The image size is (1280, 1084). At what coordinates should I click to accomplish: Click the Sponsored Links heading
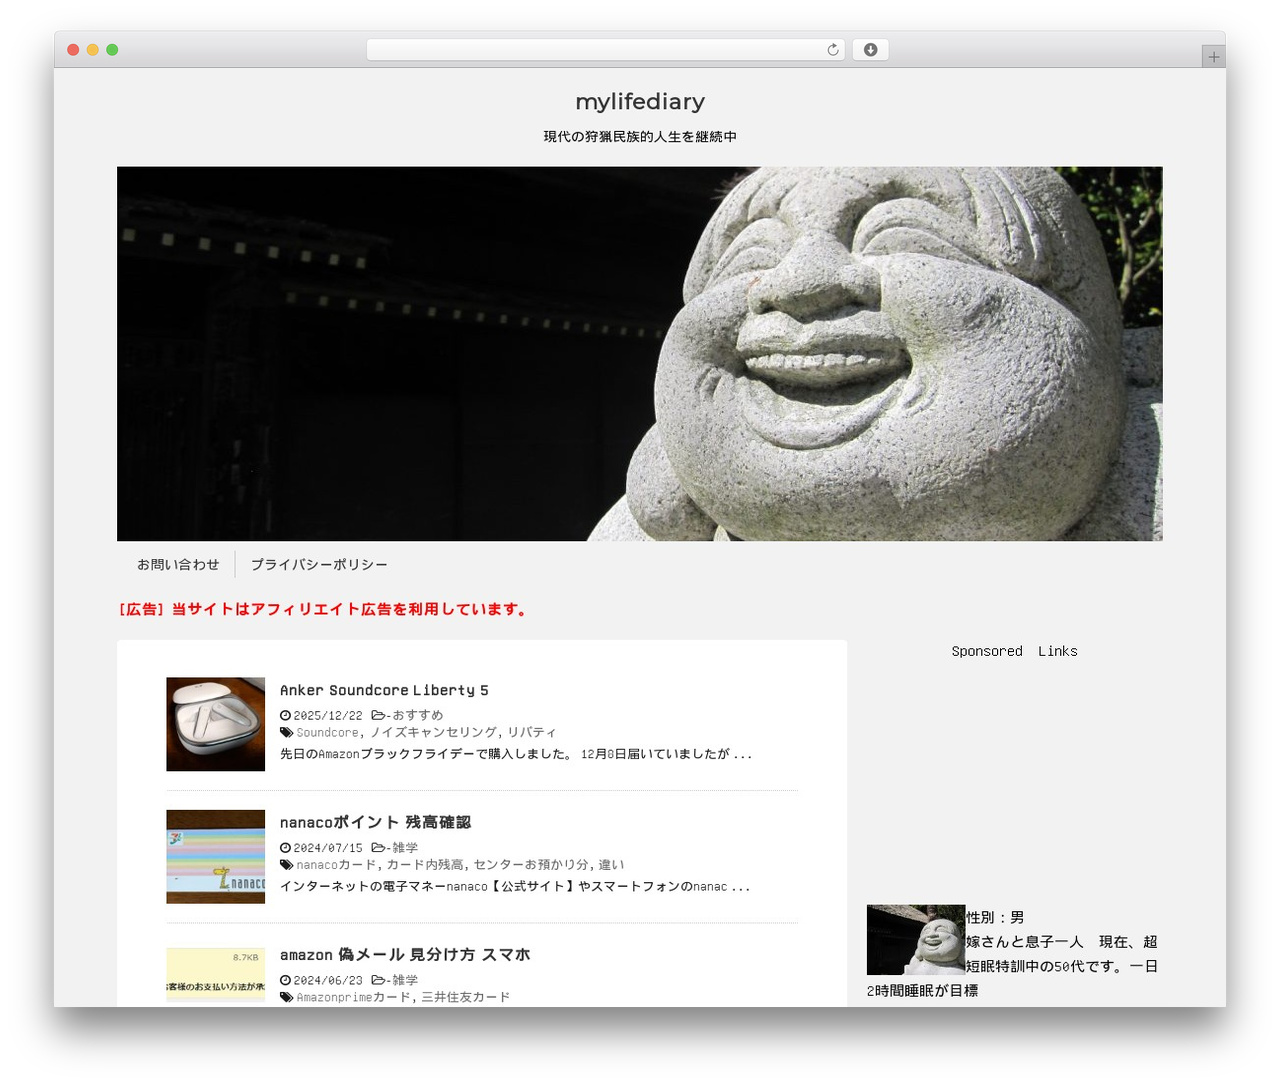point(1014,651)
